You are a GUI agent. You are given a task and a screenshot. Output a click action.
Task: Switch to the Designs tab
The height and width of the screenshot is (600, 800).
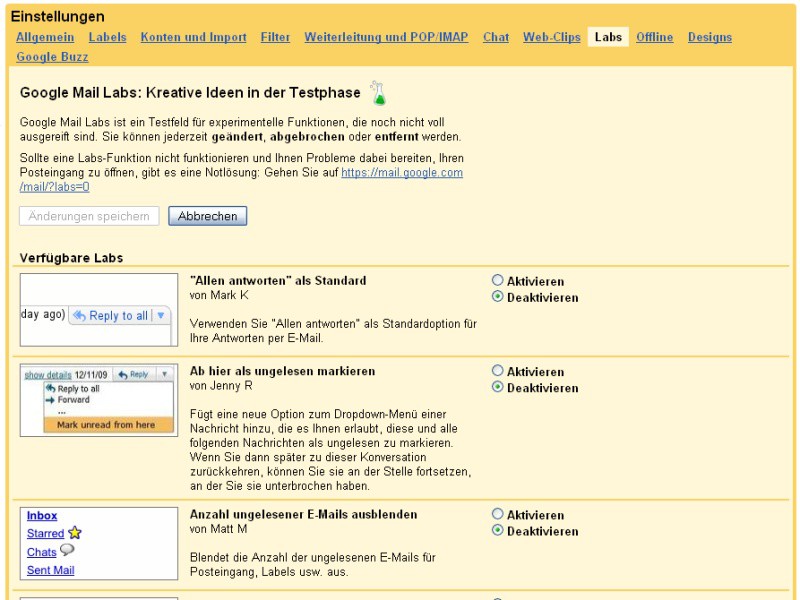pos(710,37)
